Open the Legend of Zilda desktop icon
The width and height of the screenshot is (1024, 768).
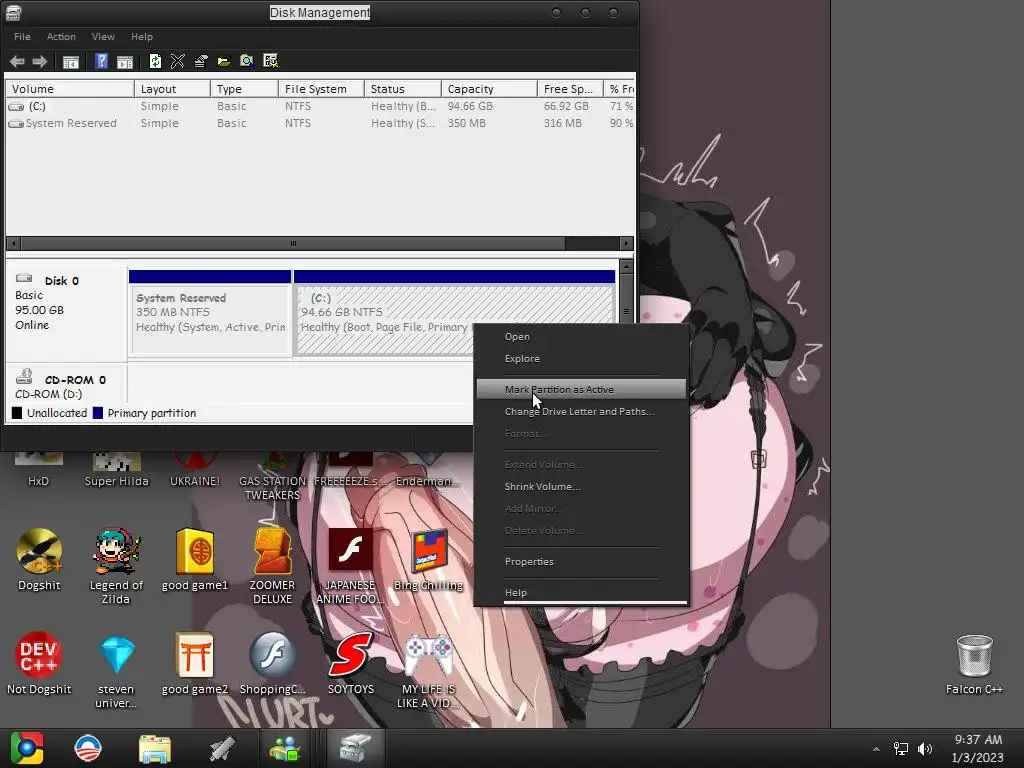[x=116, y=566]
